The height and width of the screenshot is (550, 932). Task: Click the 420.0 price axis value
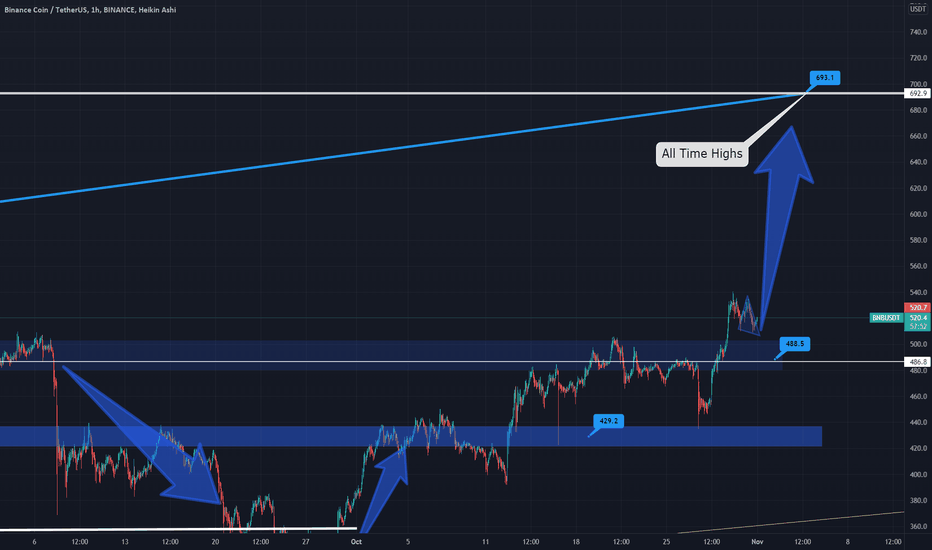[918, 448]
